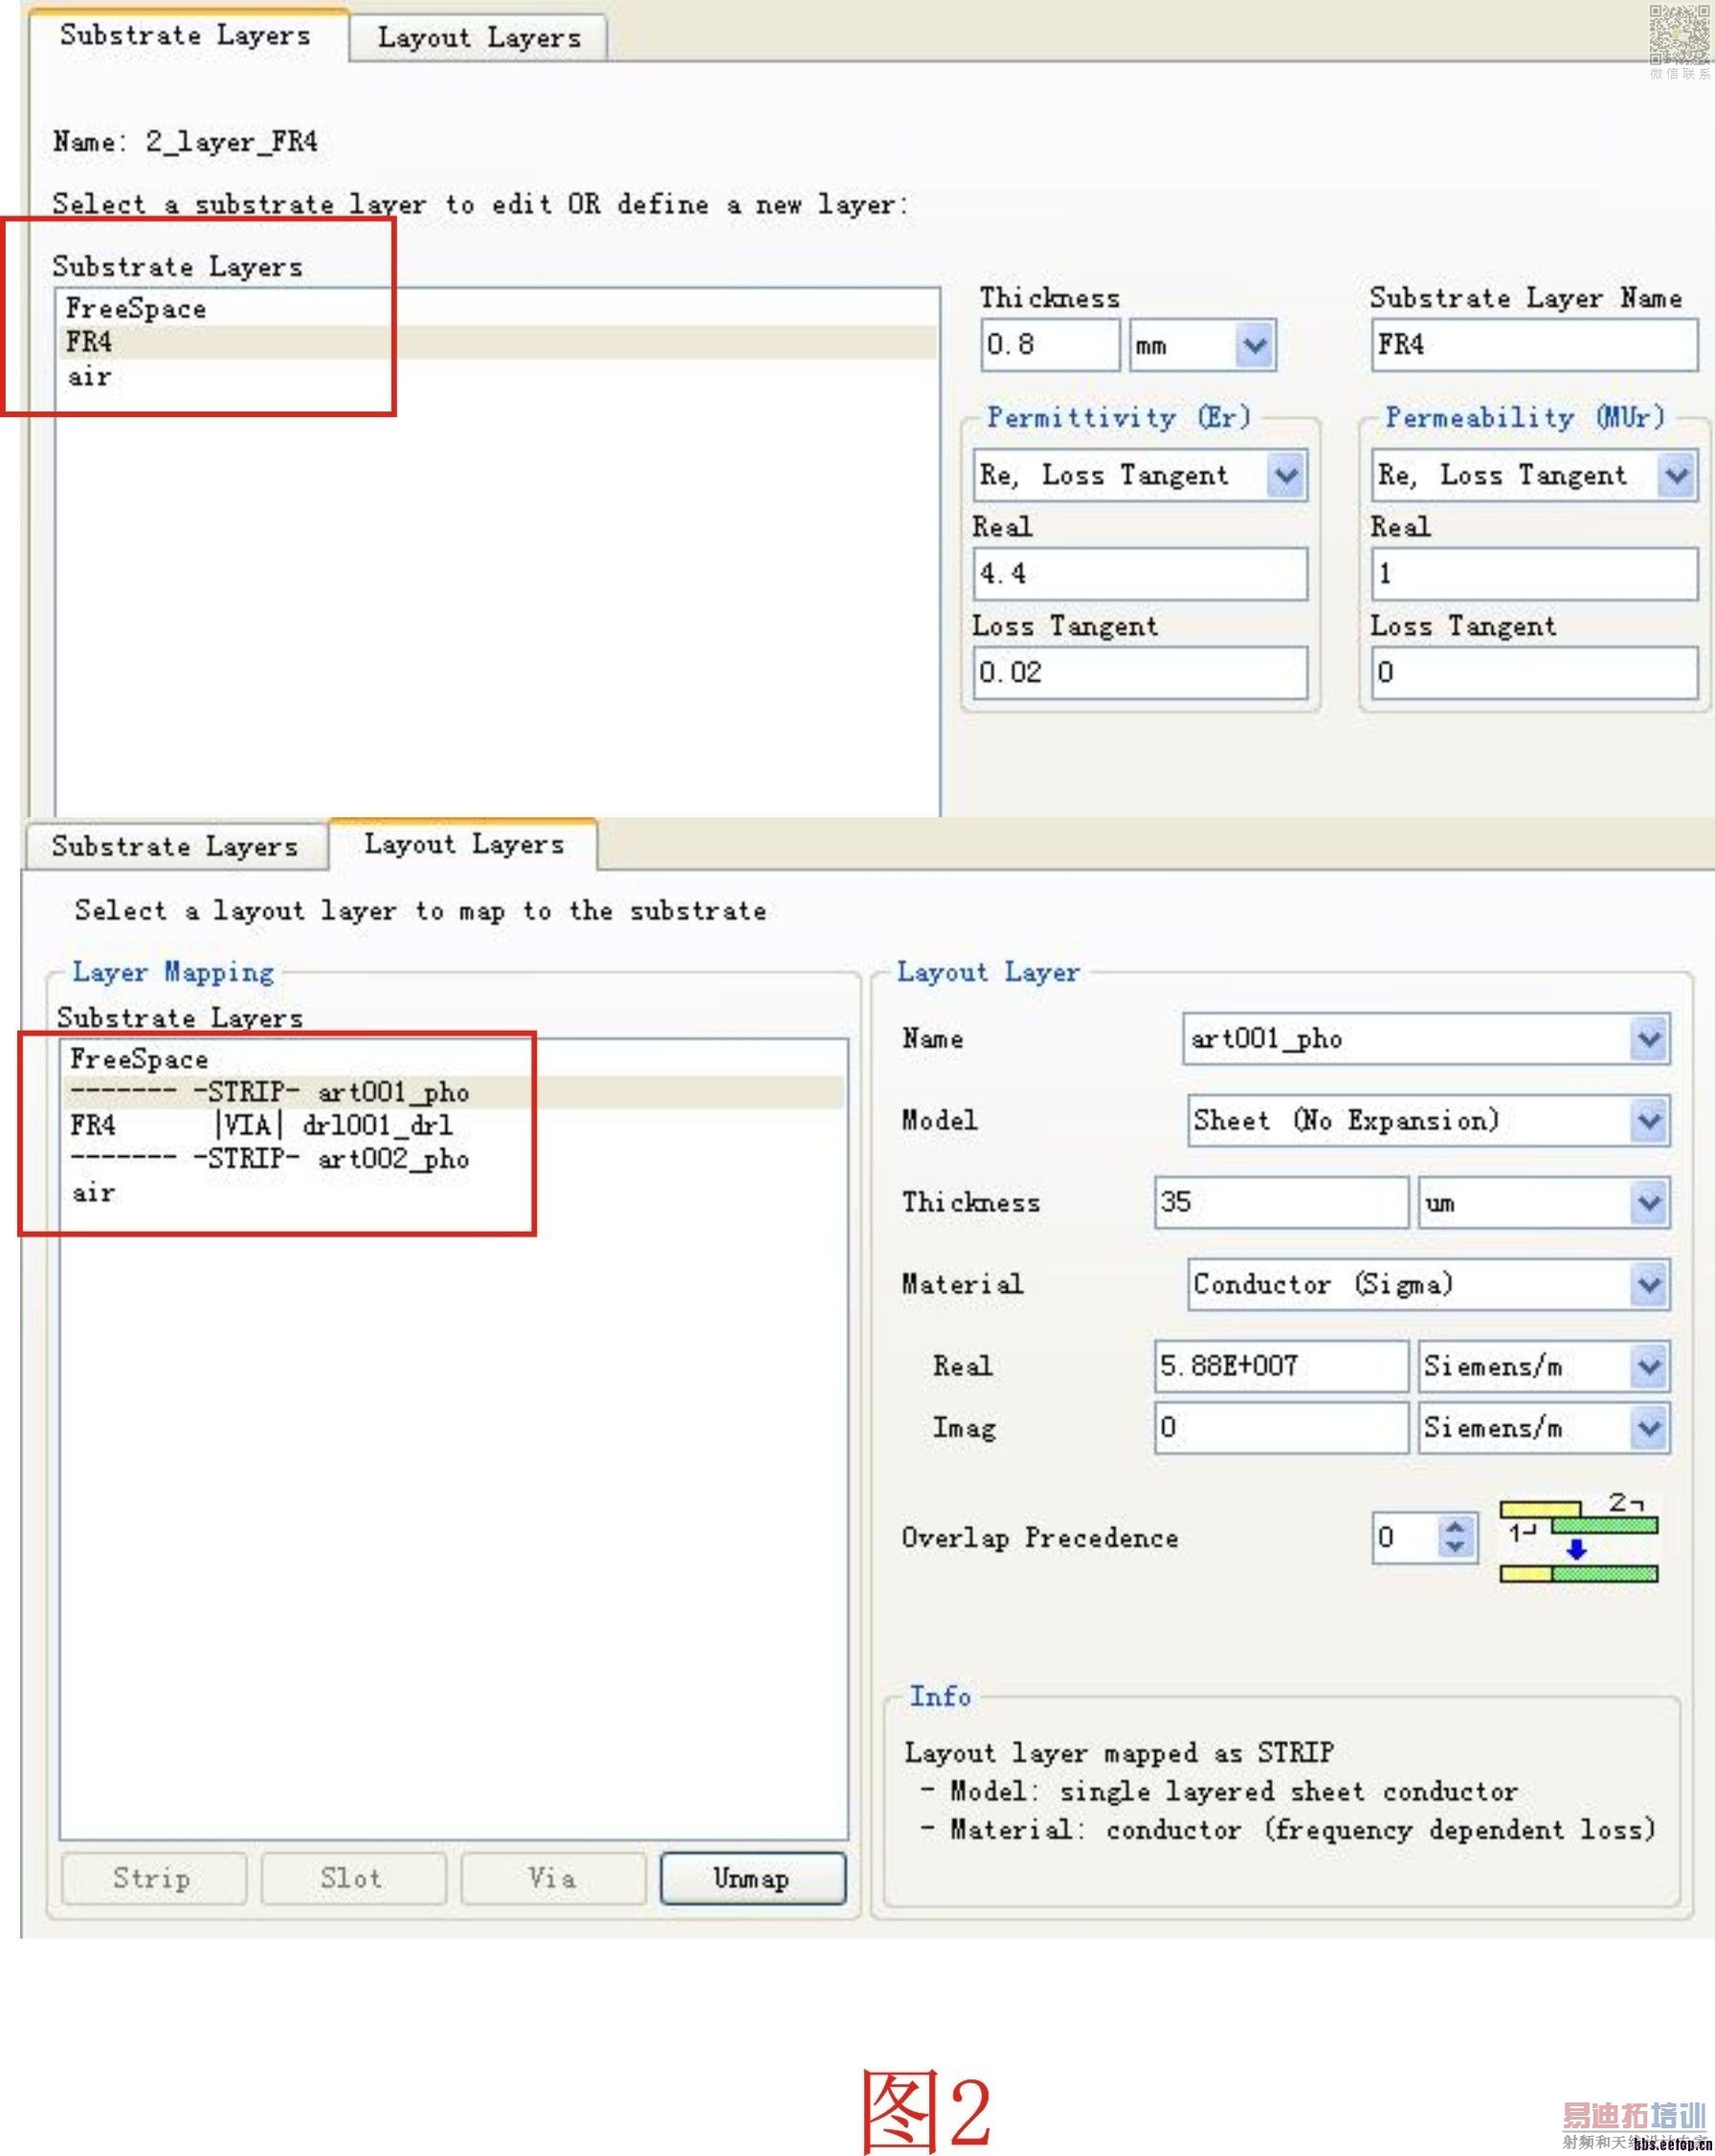
Task: Open layout layer Name dropdown
Action: [1648, 1040]
